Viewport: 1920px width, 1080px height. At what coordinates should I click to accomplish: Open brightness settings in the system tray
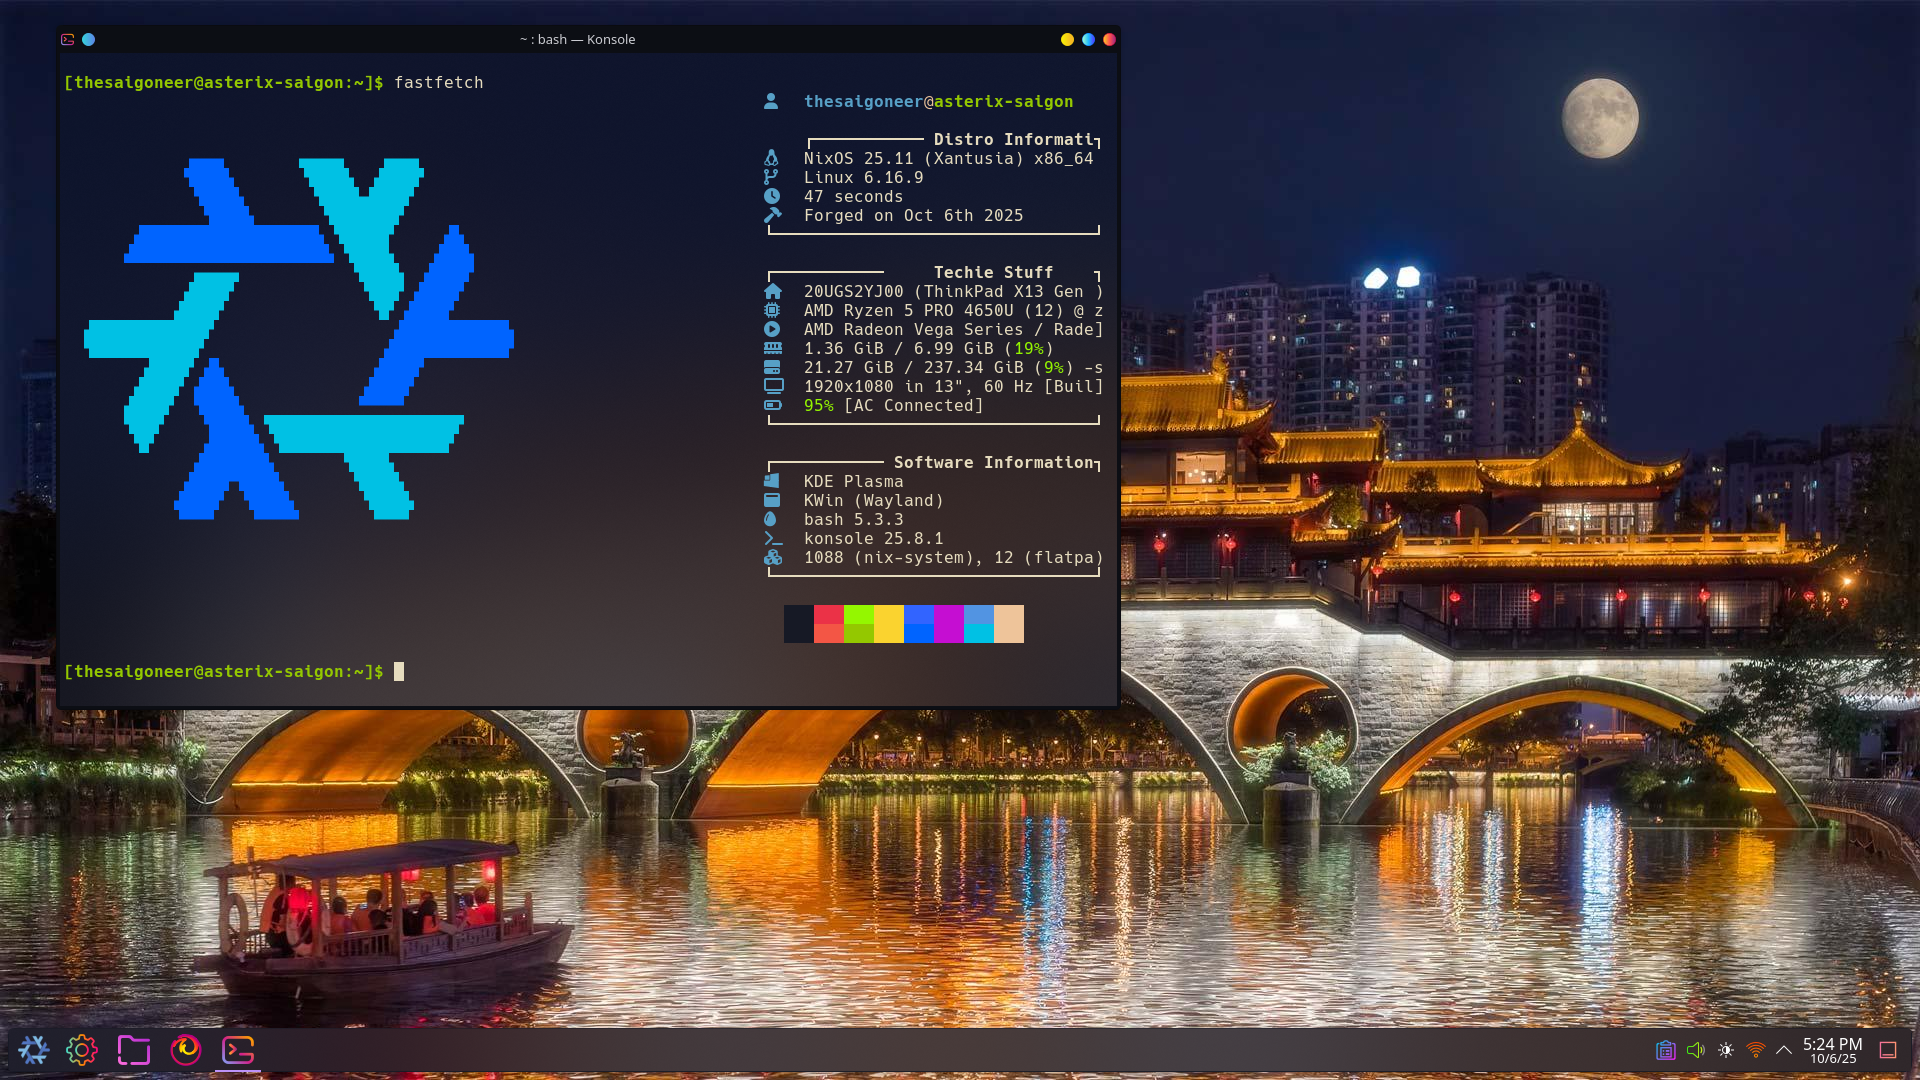pos(1726,1050)
